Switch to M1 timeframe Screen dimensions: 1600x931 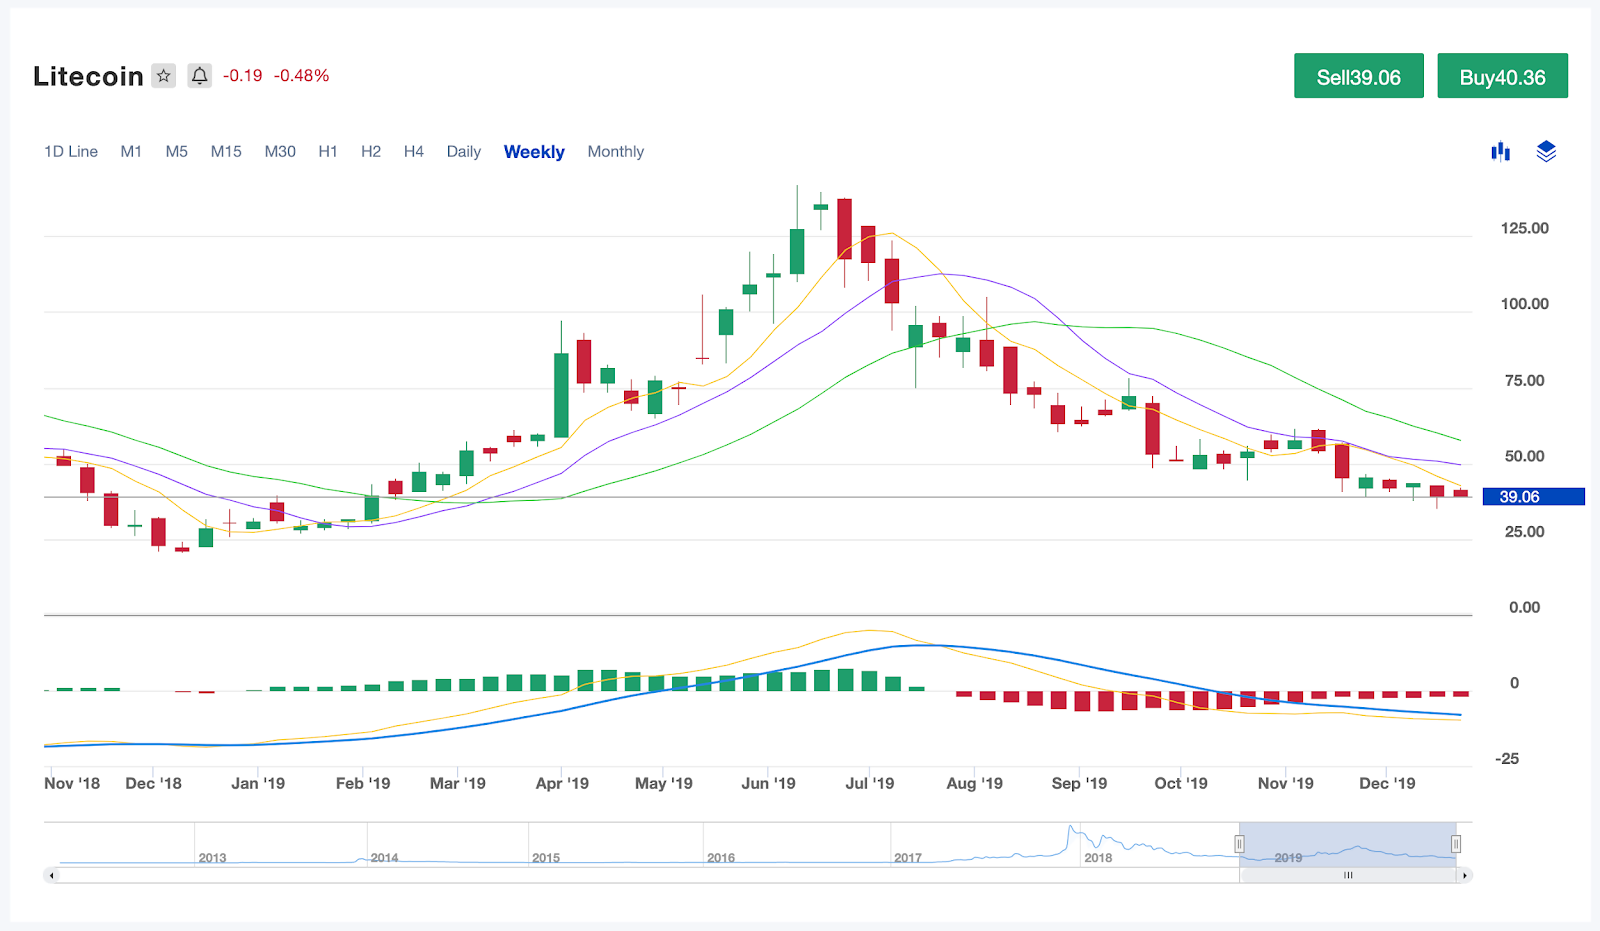click(131, 151)
